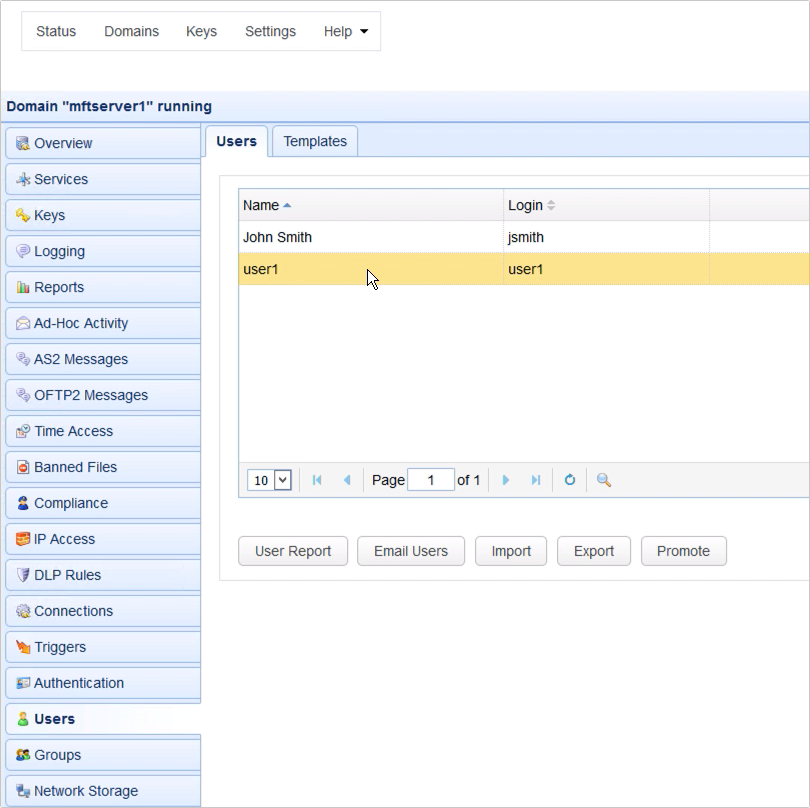Go to the previous page using the arrow icon
The height and width of the screenshot is (808, 810).
tap(347, 480)
